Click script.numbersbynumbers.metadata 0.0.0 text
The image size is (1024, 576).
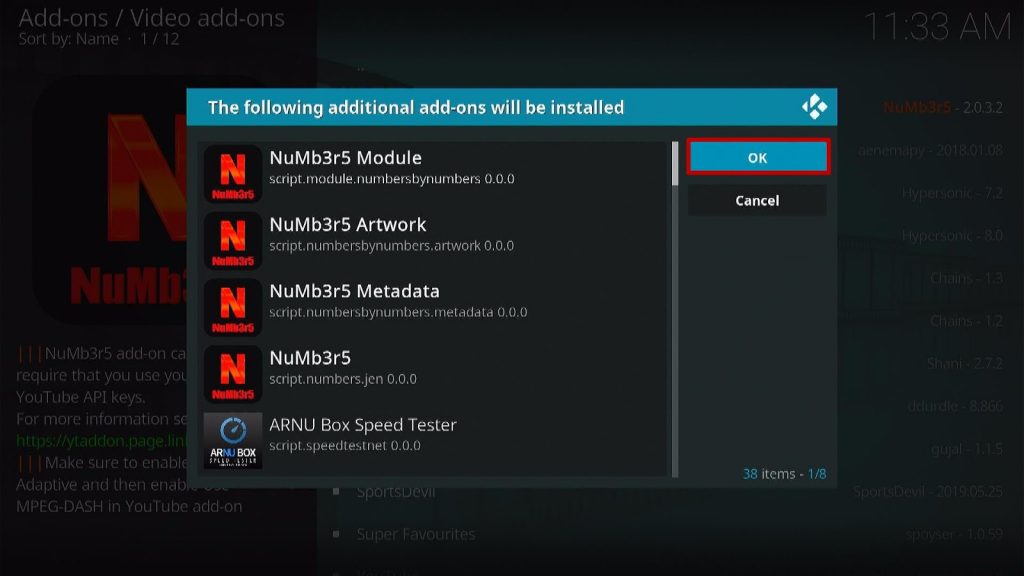(x=398, y=312)
